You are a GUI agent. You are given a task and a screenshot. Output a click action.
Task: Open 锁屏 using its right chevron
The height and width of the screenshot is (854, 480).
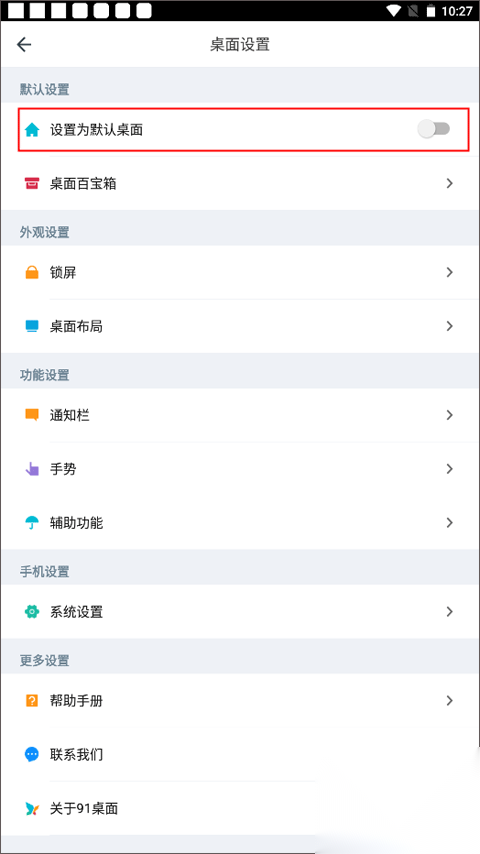(449, 272)
